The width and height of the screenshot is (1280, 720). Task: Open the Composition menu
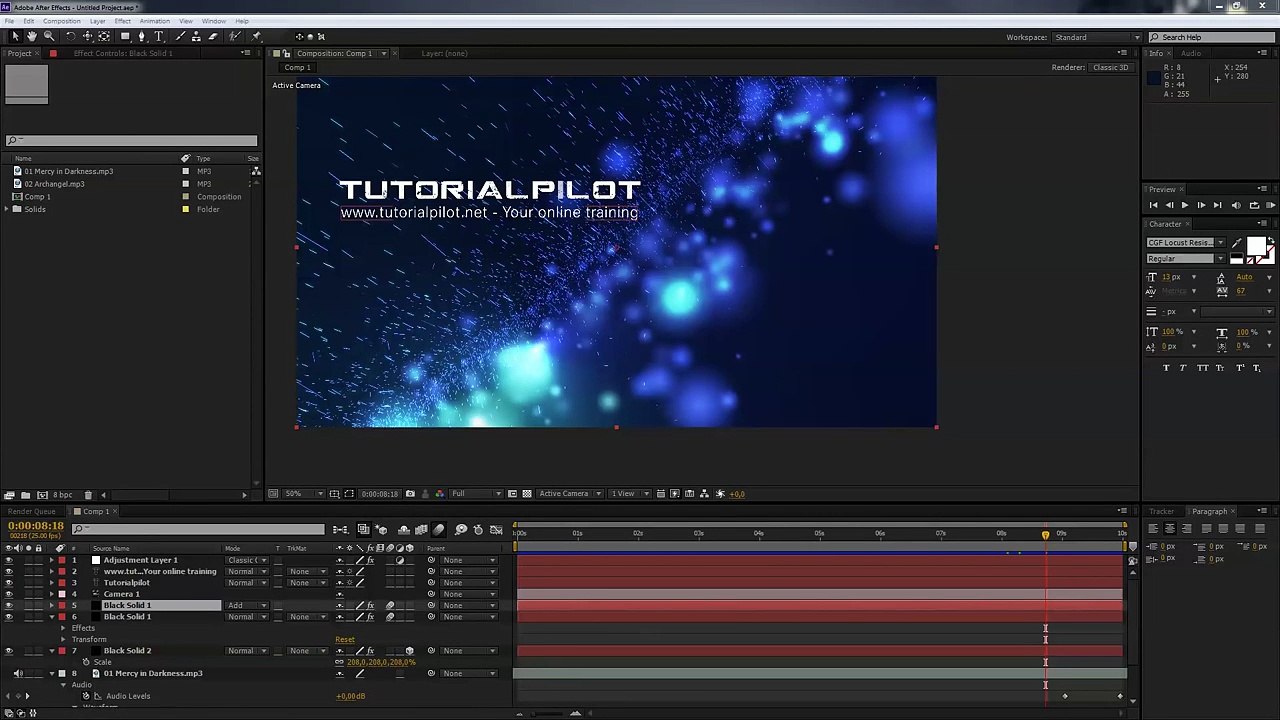pos(62,21)
